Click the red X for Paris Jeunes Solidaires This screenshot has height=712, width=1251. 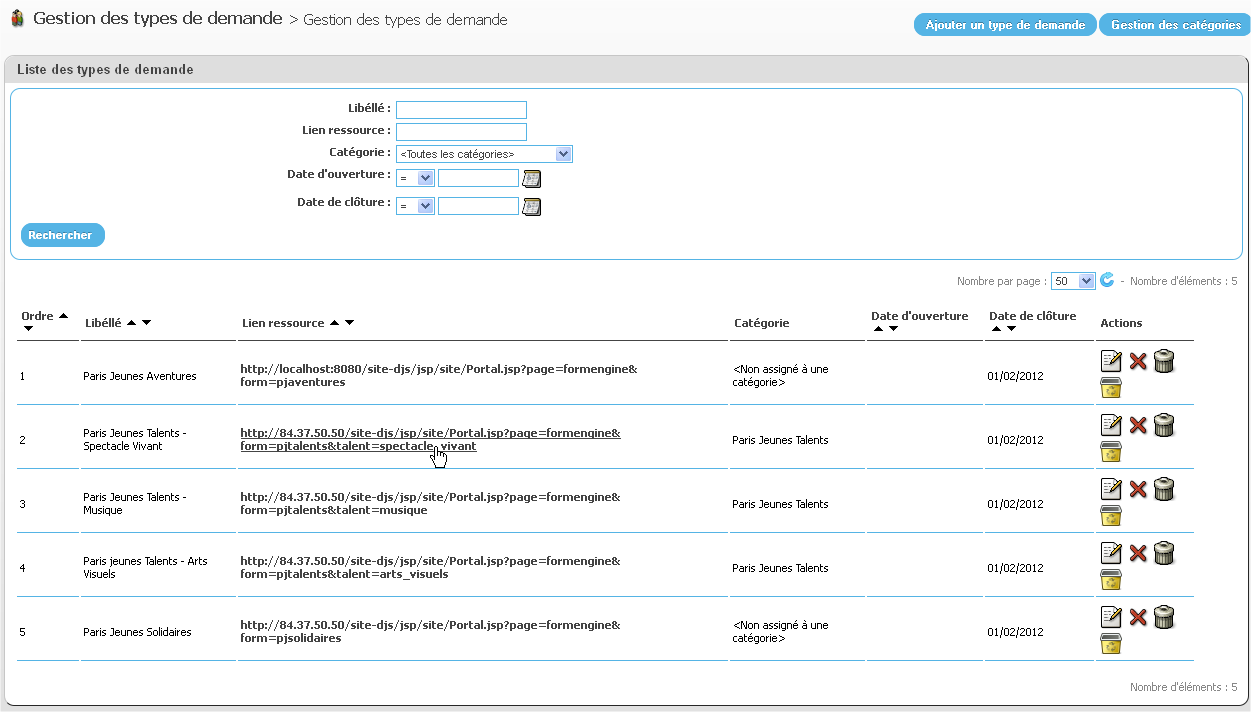pos(1138,617)
